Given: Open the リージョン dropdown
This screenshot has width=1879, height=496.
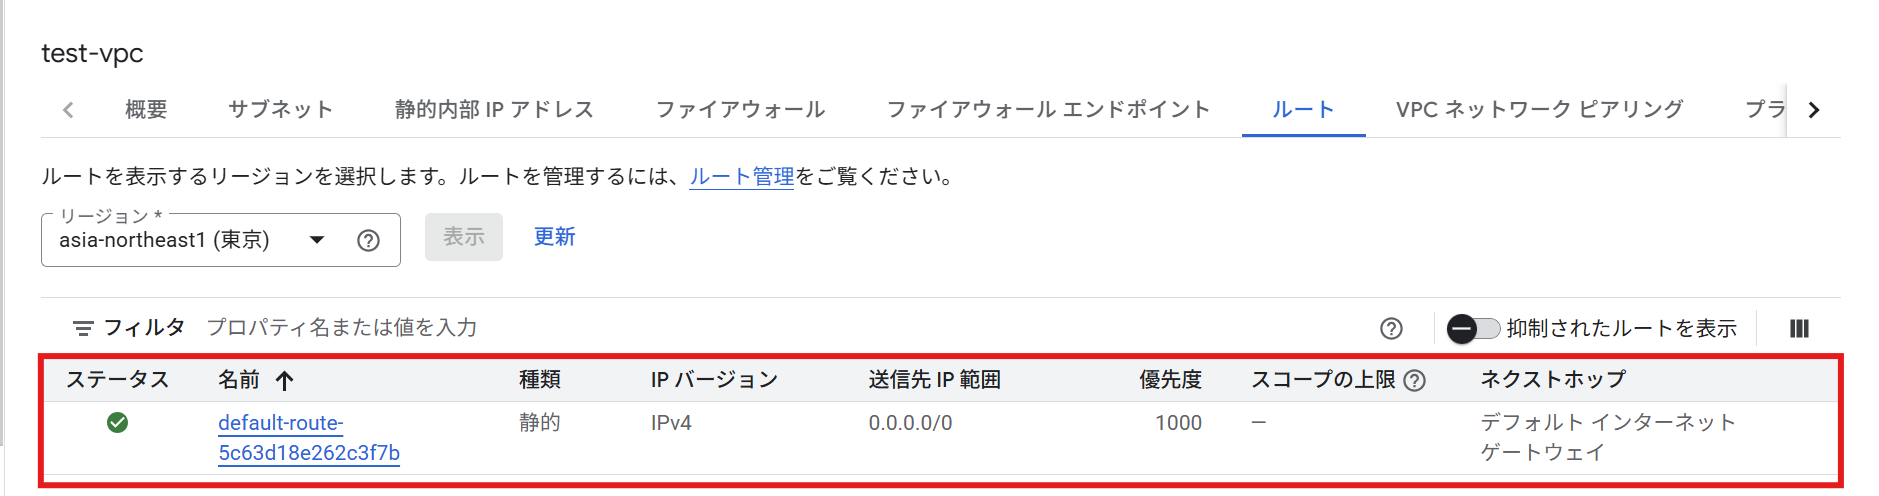Looking at the screenshot, I should click(316, 240).
